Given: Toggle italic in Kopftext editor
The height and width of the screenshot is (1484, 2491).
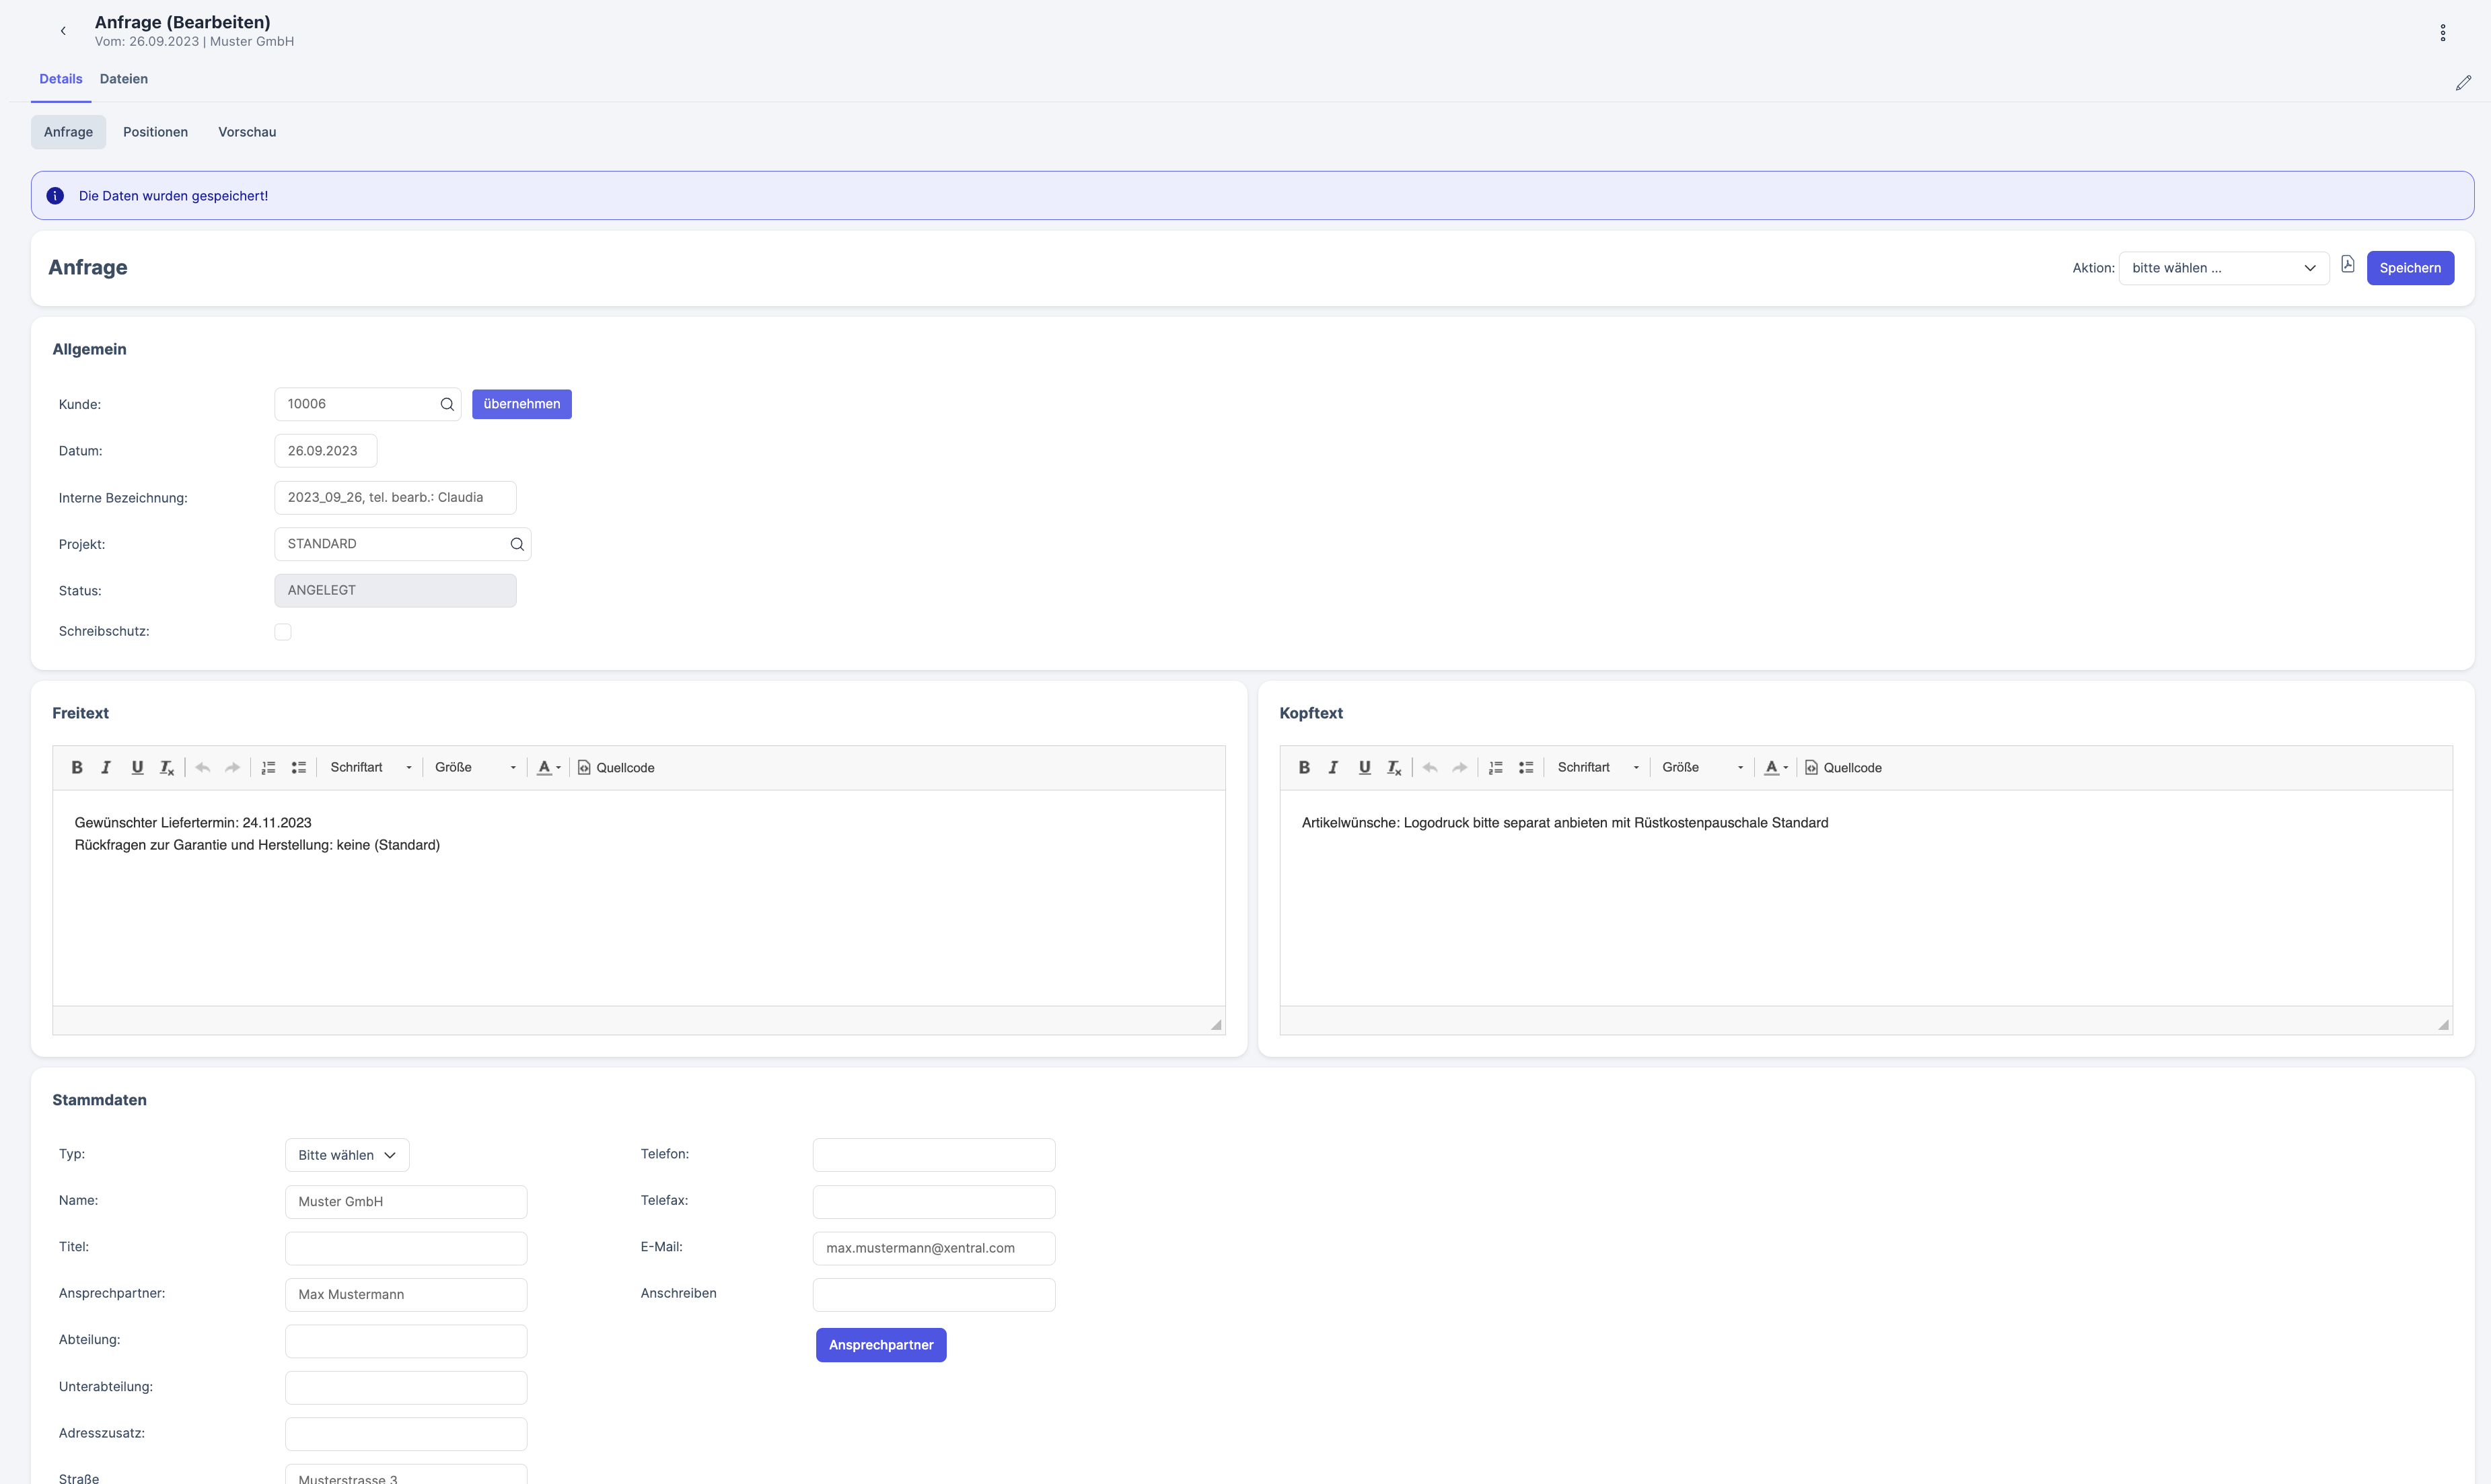Looking at the screenshot, I should tap(1333, 767).
